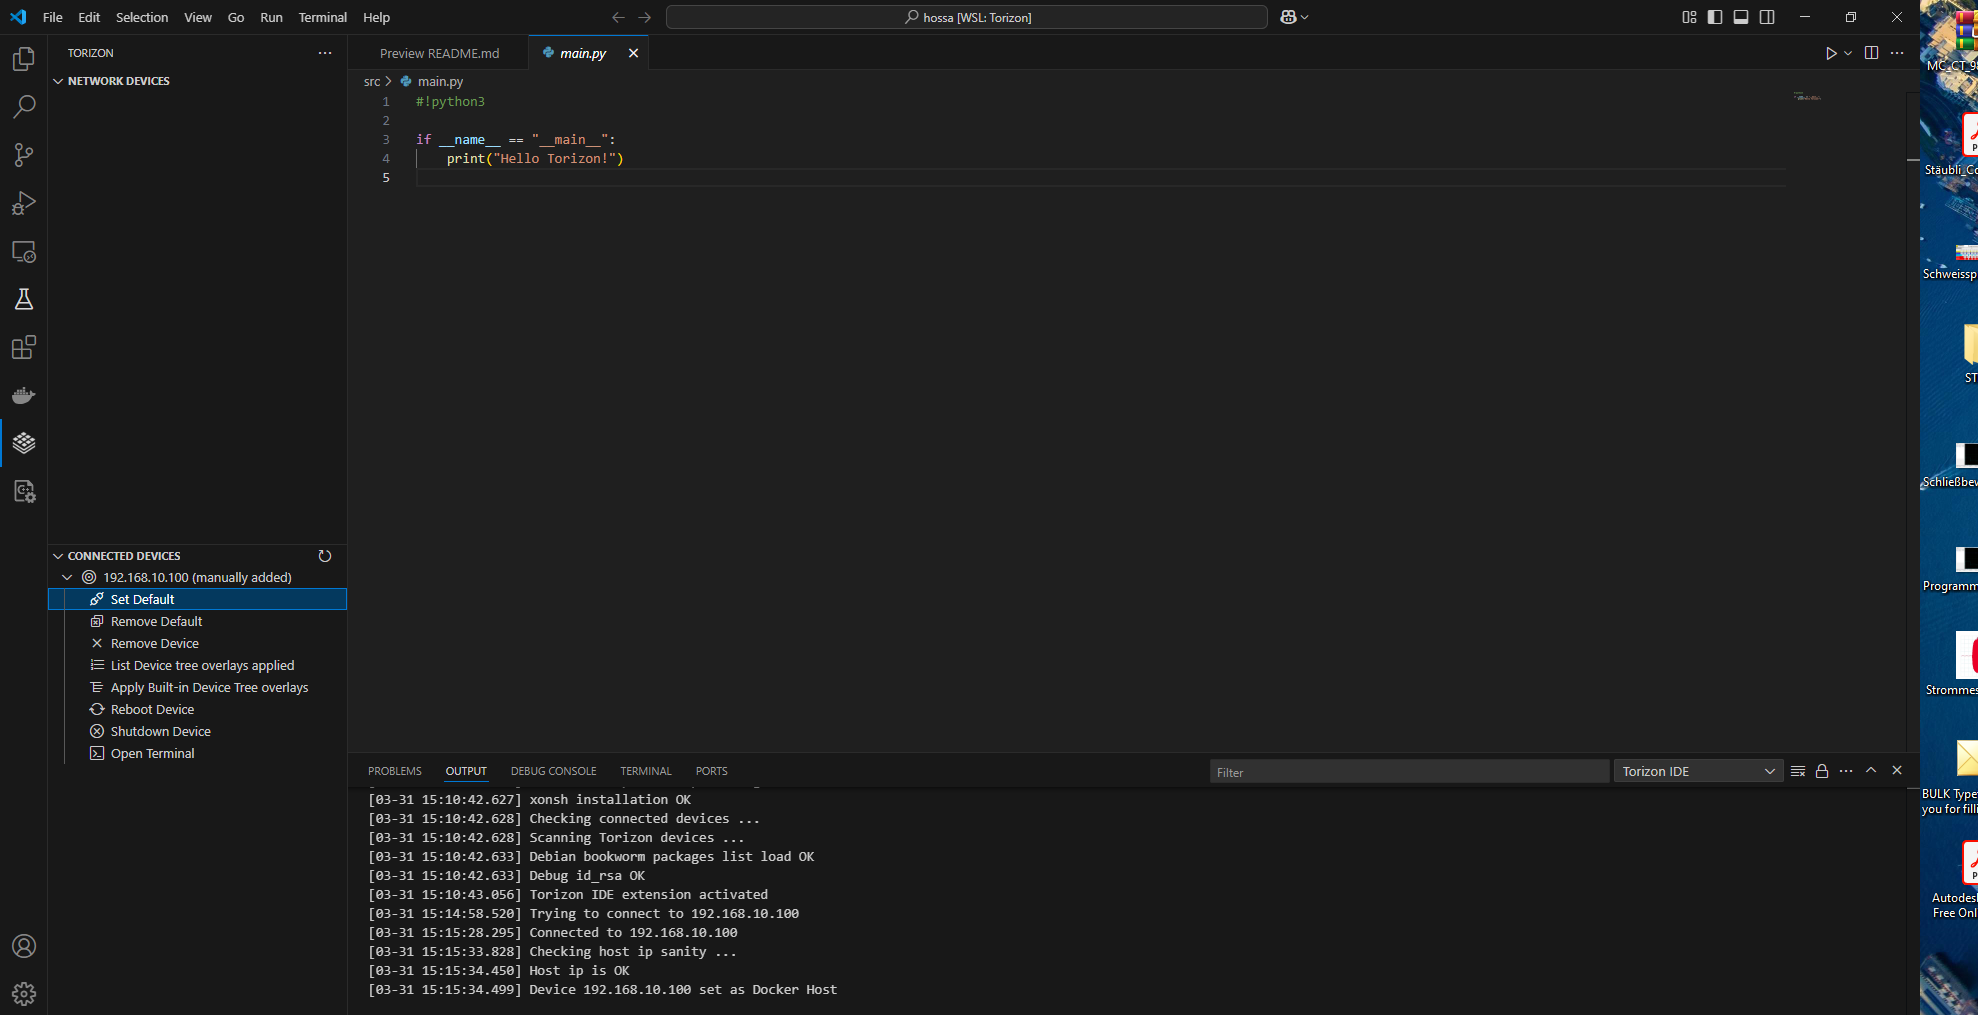Open the Search view in activity bar
Screen dimensions: 1978x1015
(x=24, y=107)
